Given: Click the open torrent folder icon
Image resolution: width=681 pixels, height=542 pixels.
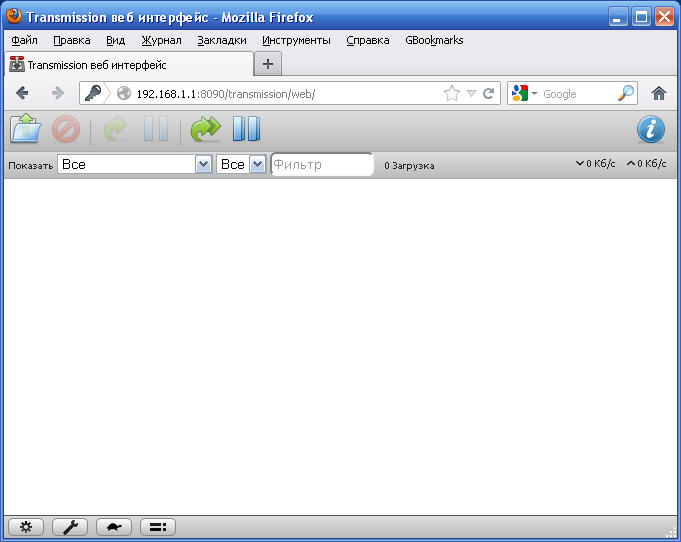Looking at the screenshot, I should tap(25, 130).
